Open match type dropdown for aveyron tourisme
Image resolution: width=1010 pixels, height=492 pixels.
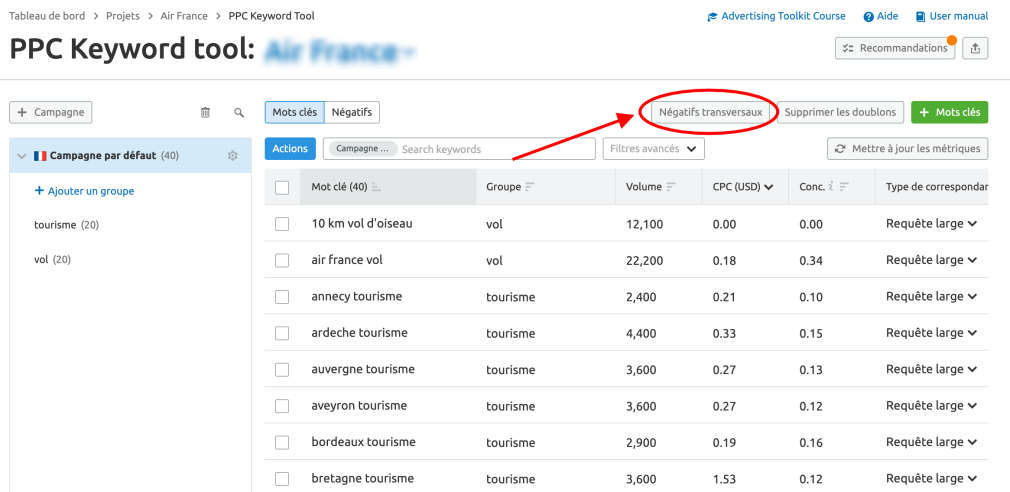931,406
